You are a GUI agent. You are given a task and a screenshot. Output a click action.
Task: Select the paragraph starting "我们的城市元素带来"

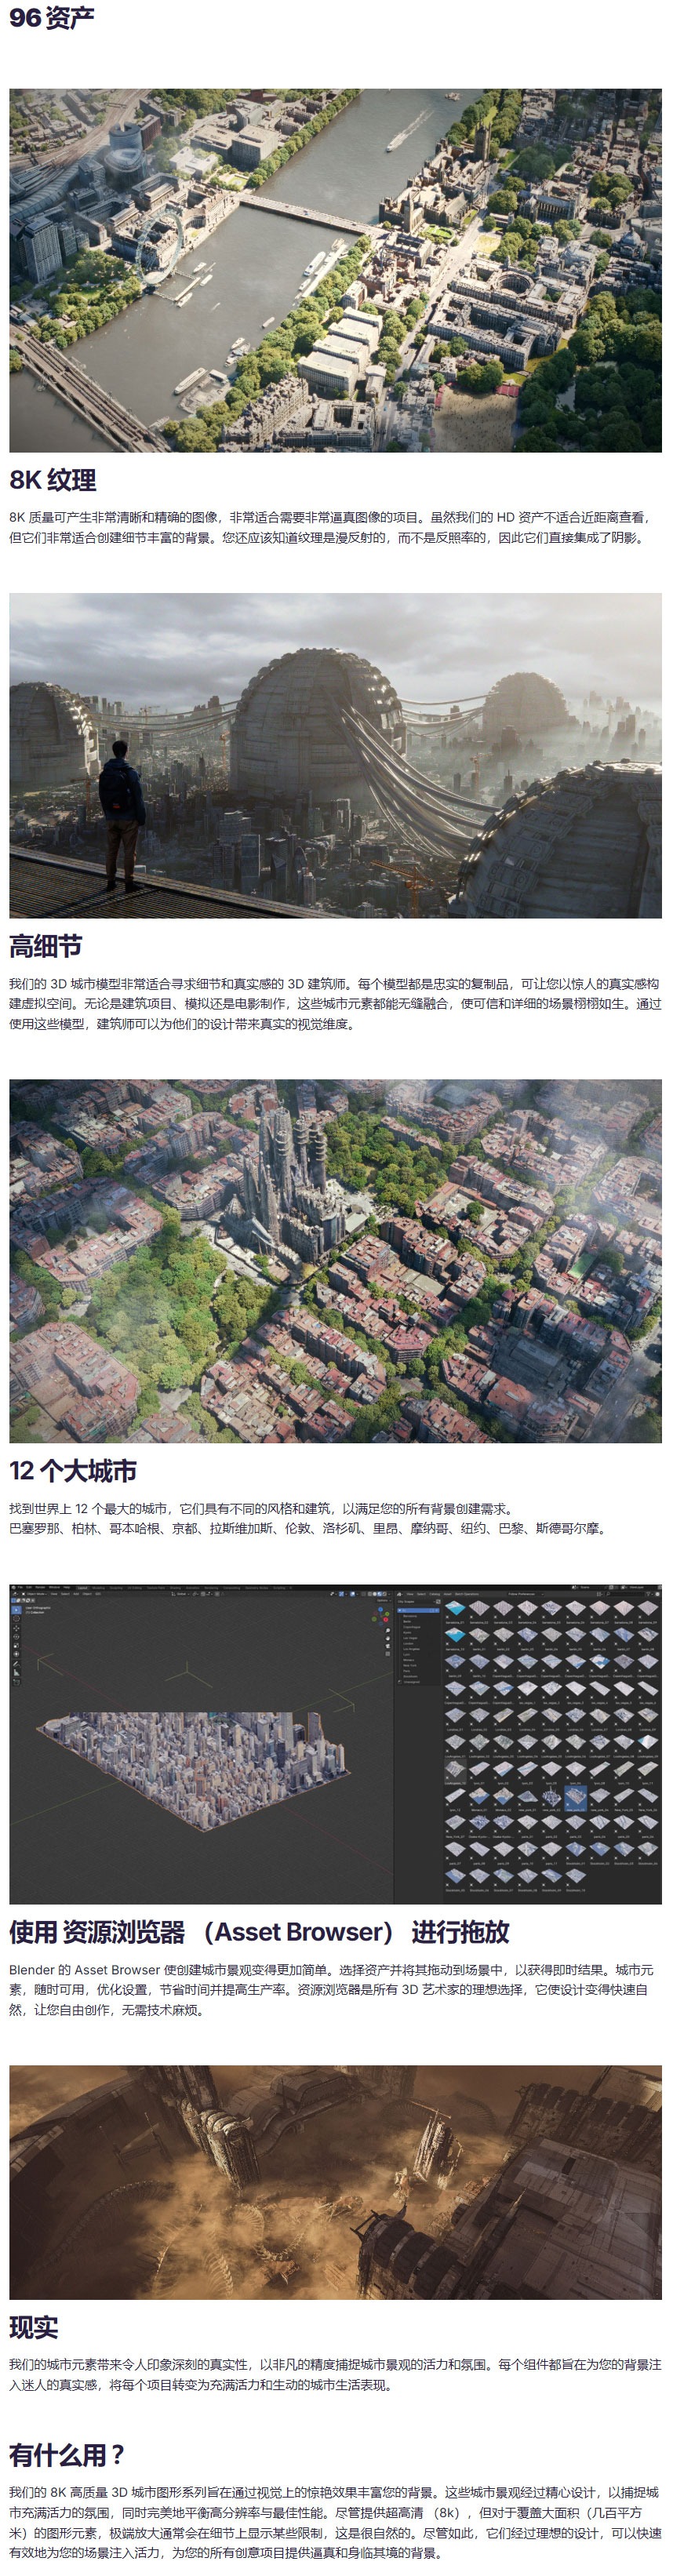click(335, 2375)
